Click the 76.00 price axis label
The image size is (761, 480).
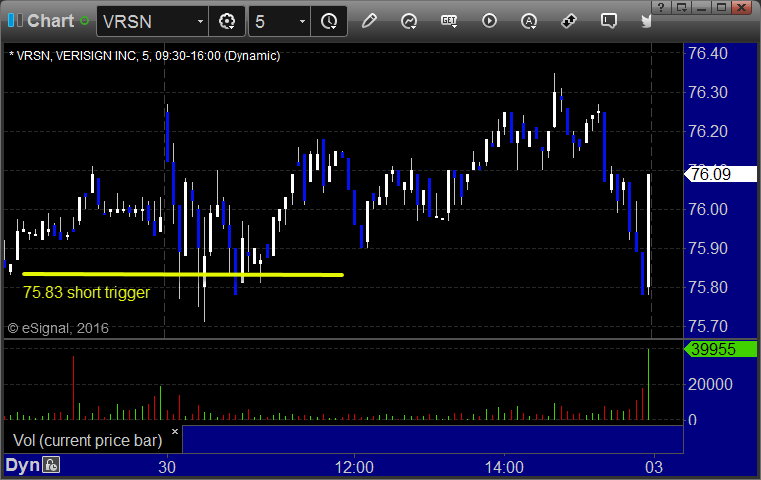pos(708,209)
